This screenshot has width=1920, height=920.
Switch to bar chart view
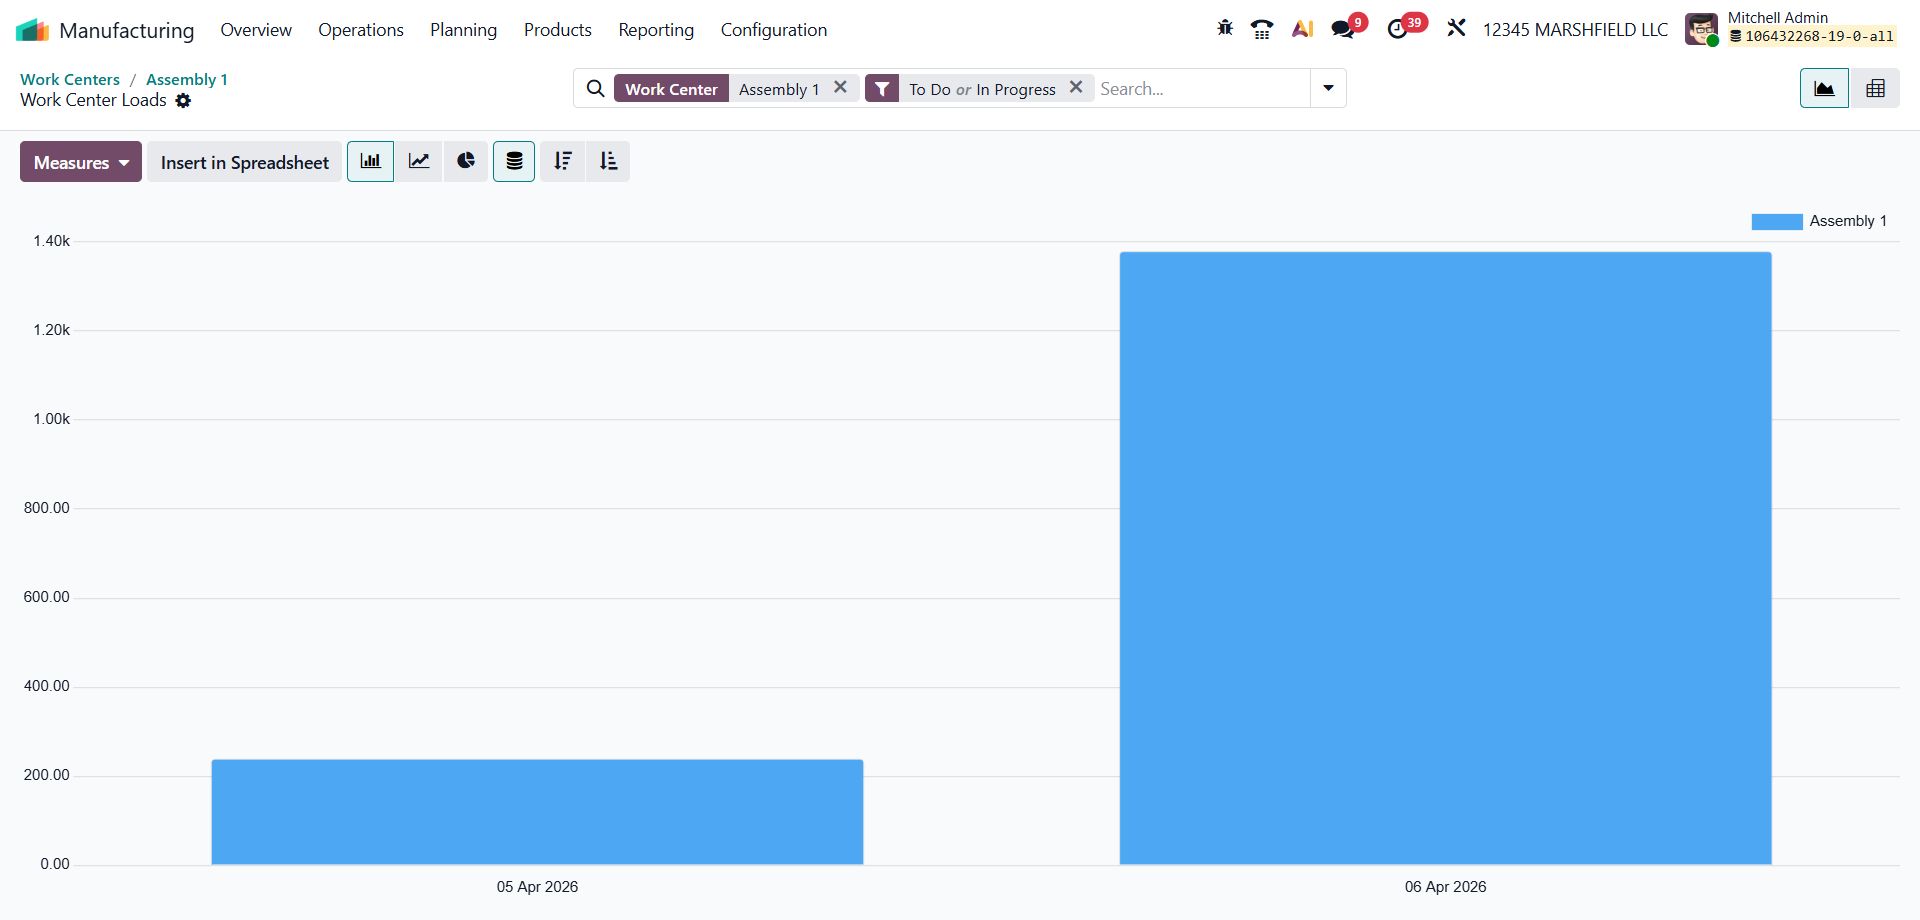pos(370,162)
